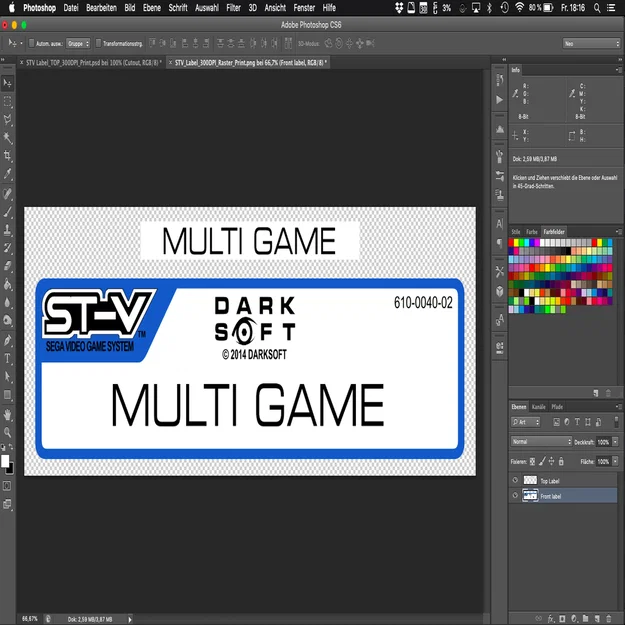The height and width of the screenshot is (625, 625).
Task: Select the Rectangle shape tool
Action: click(8, 395)
